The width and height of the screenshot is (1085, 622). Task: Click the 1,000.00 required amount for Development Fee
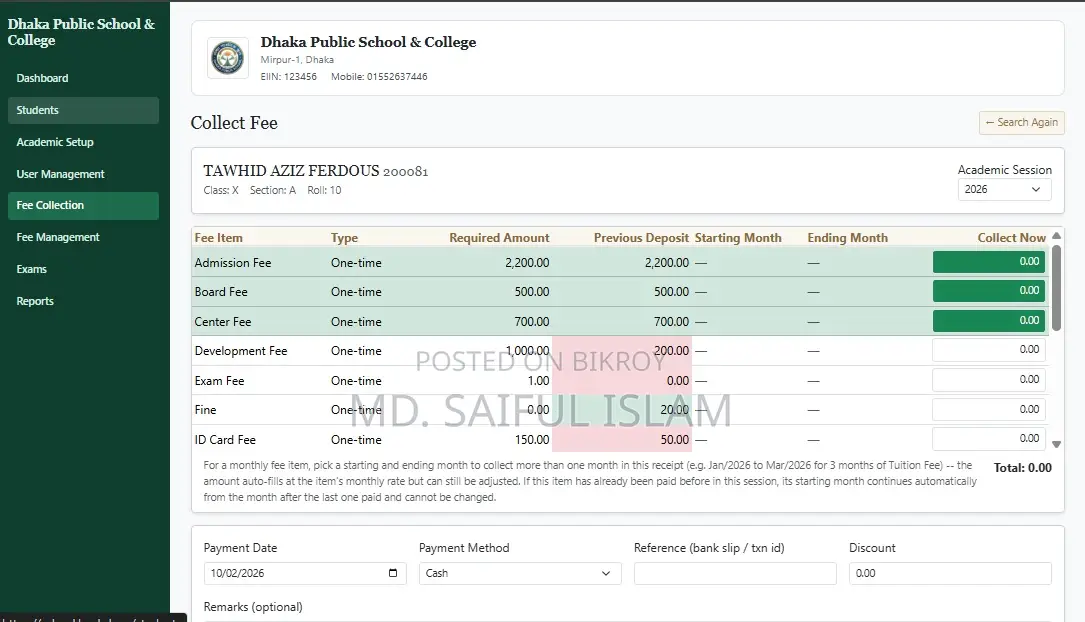tap(527, 351)
